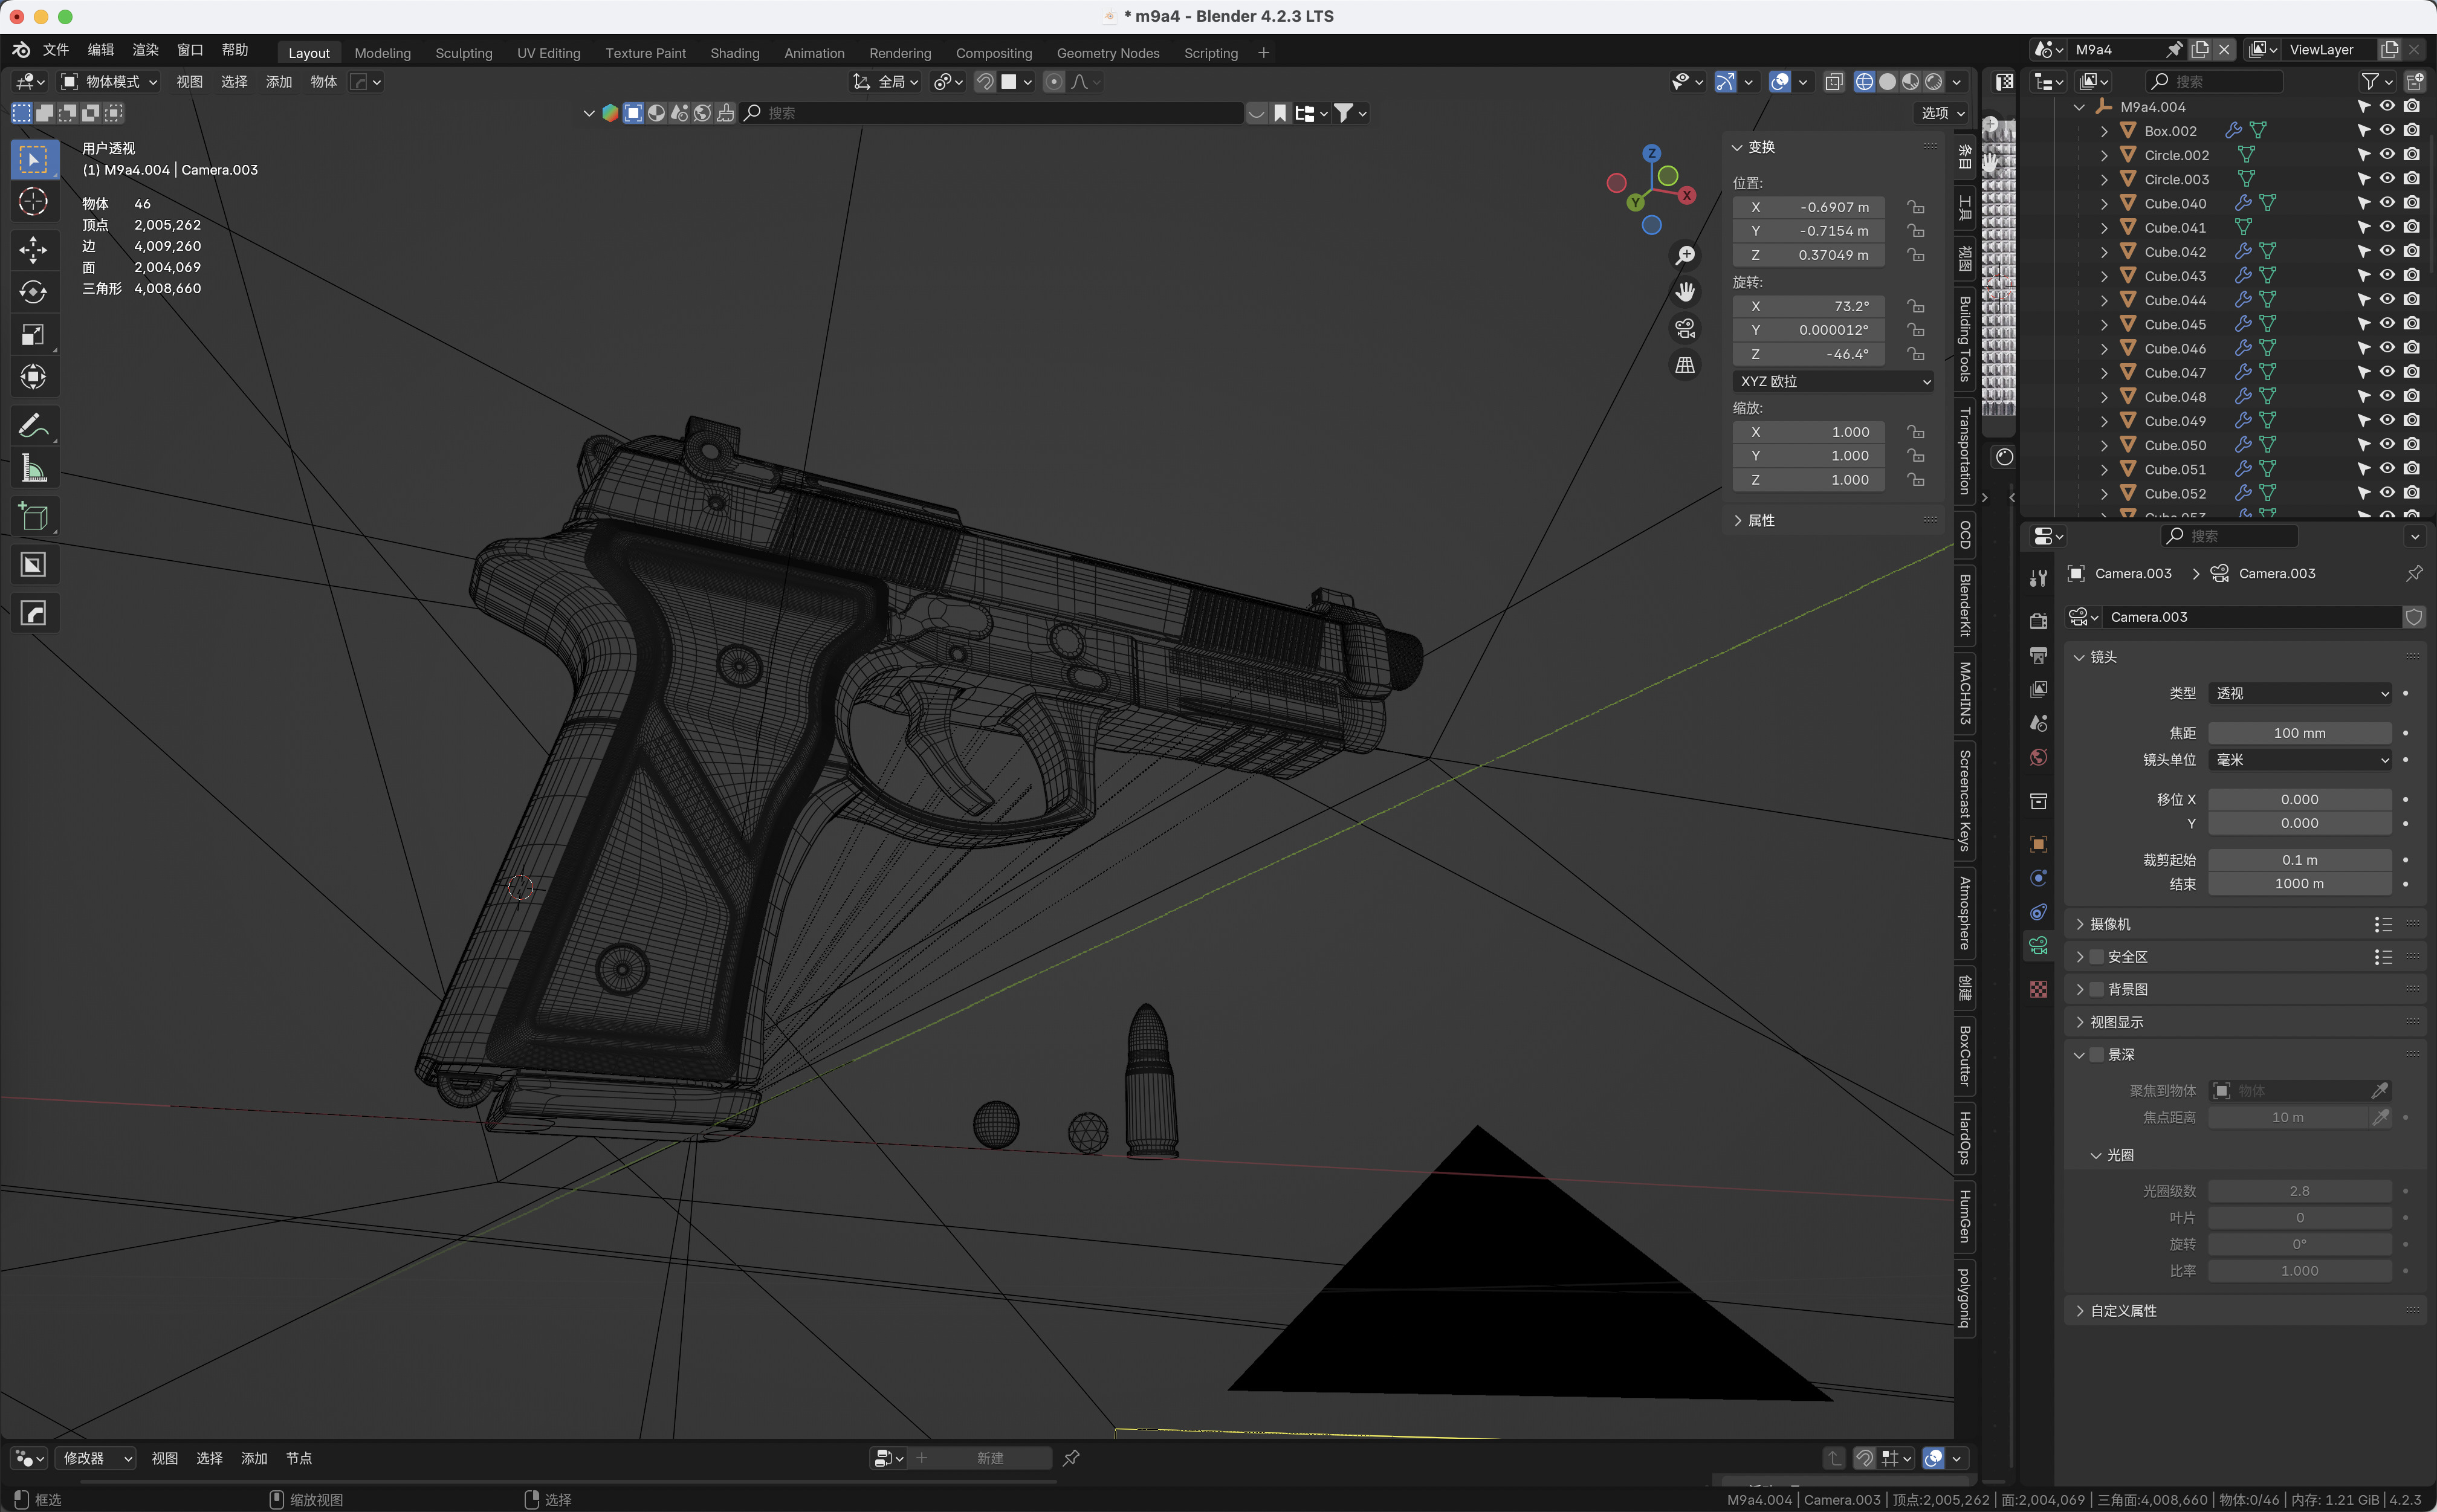The height and width of the screenshot is (1512, 2437).
Task: Select the Add Cube tool
Action: (x=34, y=517)
